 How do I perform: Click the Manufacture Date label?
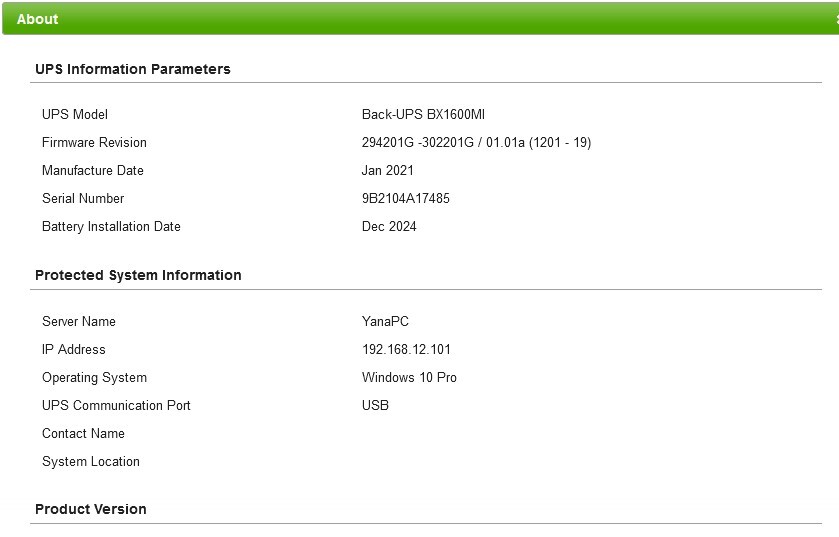point(93,171)
